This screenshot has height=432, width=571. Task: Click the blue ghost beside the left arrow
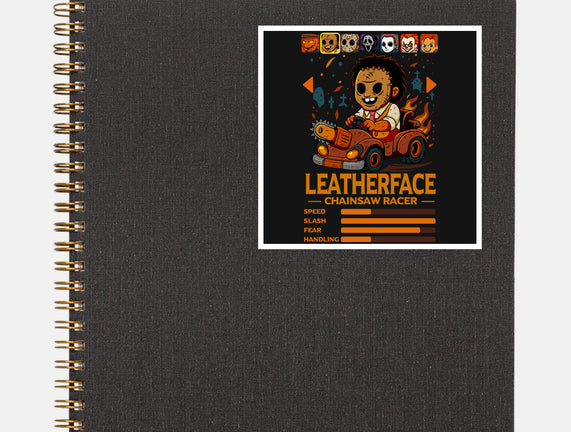319,97
